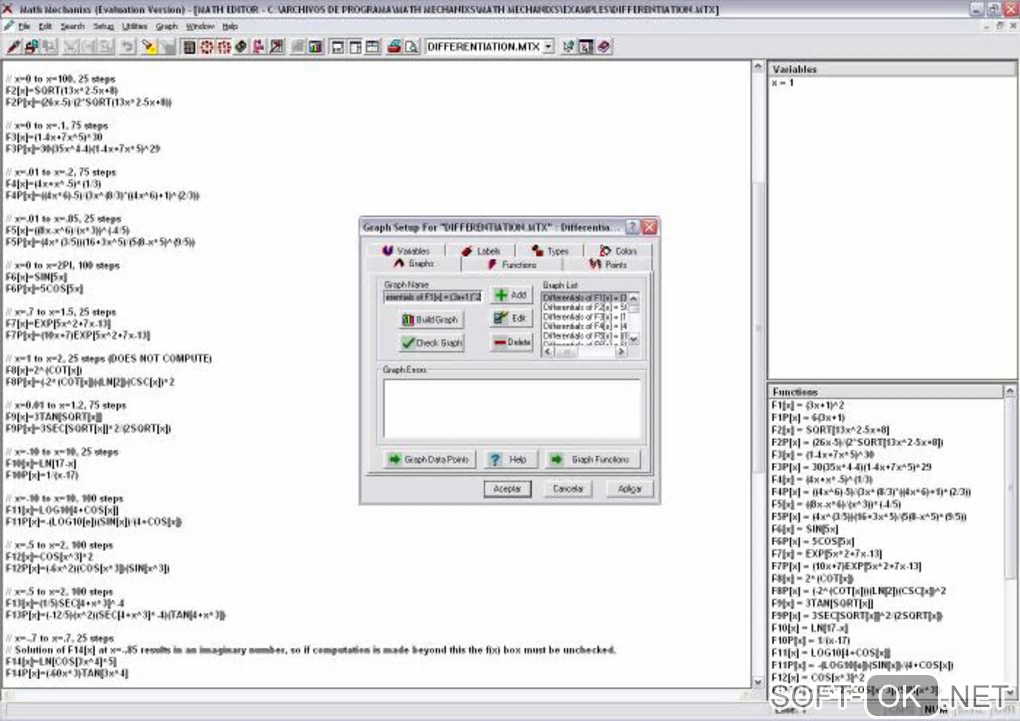1020x721 pixels.
Task: Open the Utilities menu
Action: coord(135,27)
